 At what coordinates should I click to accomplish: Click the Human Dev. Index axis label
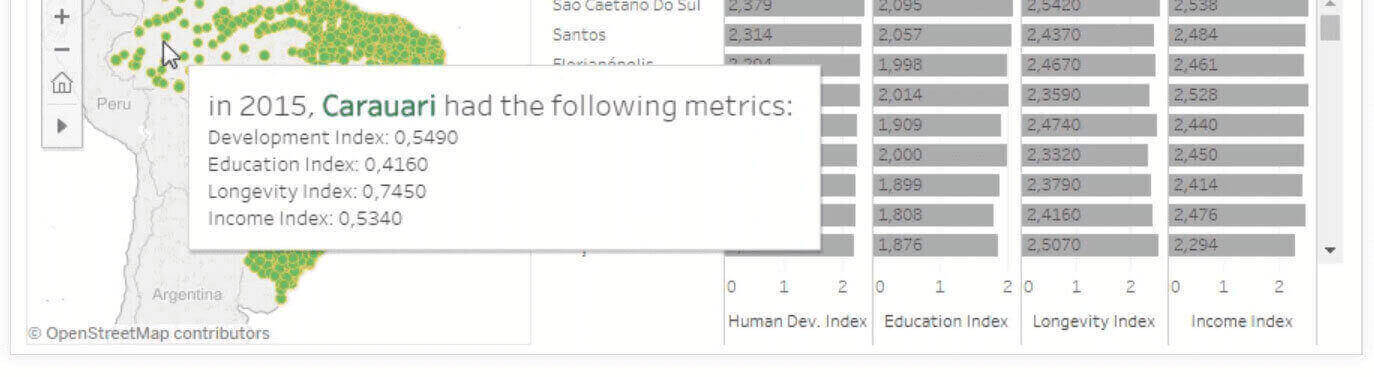[797, 321]
